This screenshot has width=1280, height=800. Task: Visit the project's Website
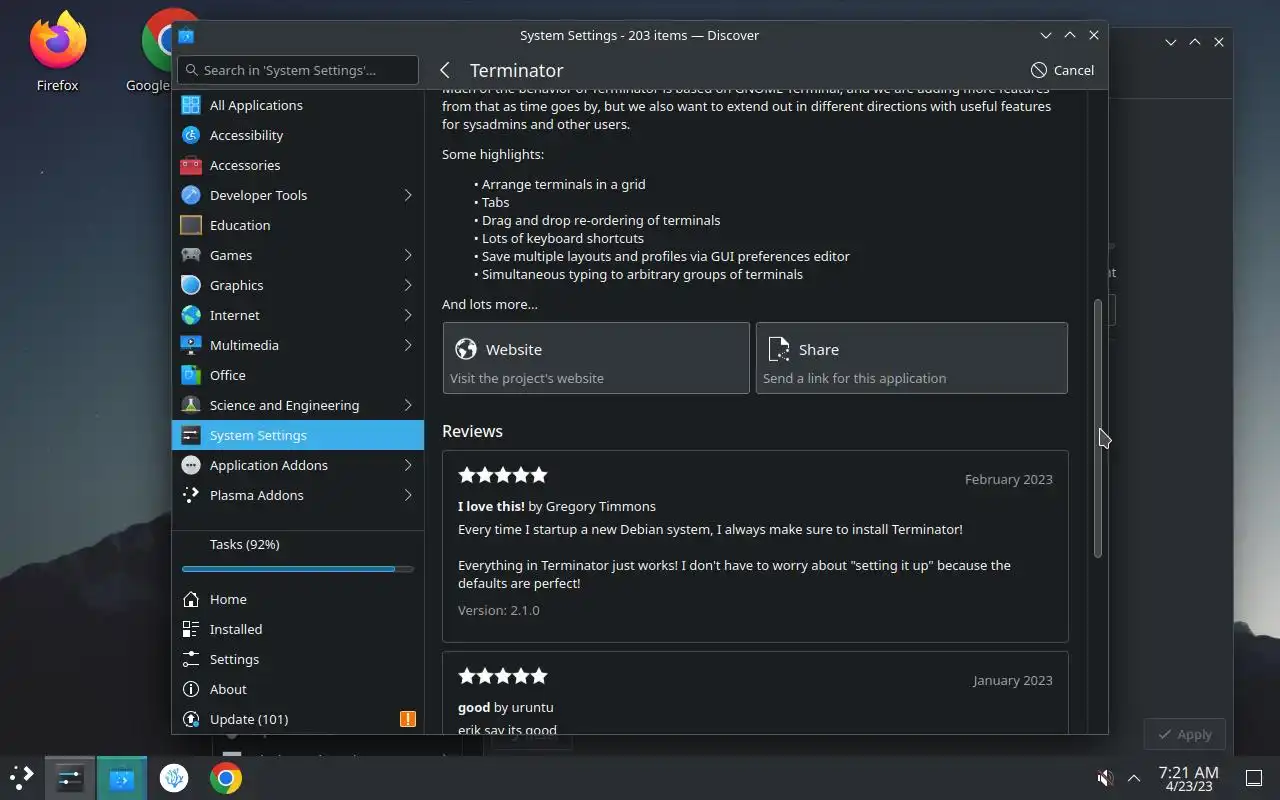pos(596,358)
